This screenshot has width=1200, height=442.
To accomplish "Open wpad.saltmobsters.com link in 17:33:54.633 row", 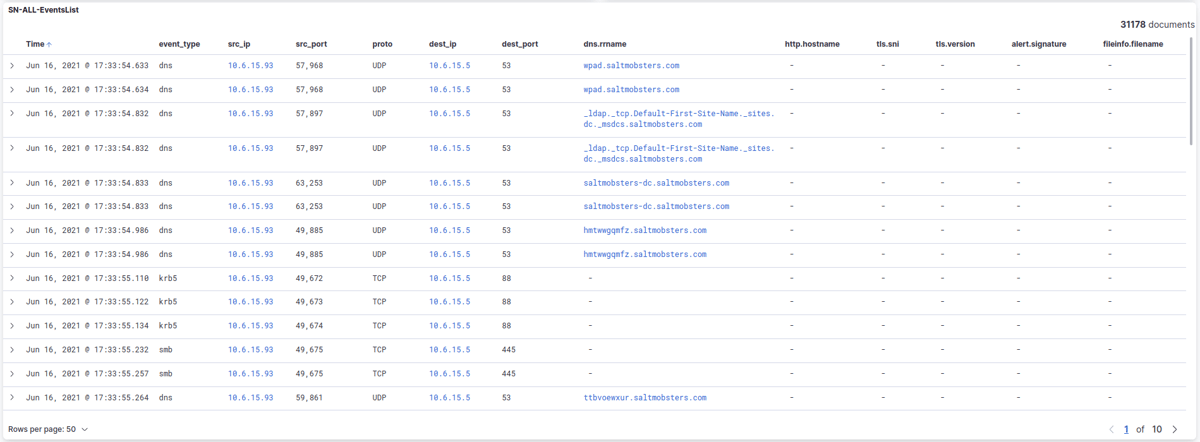I will [631, 65].
